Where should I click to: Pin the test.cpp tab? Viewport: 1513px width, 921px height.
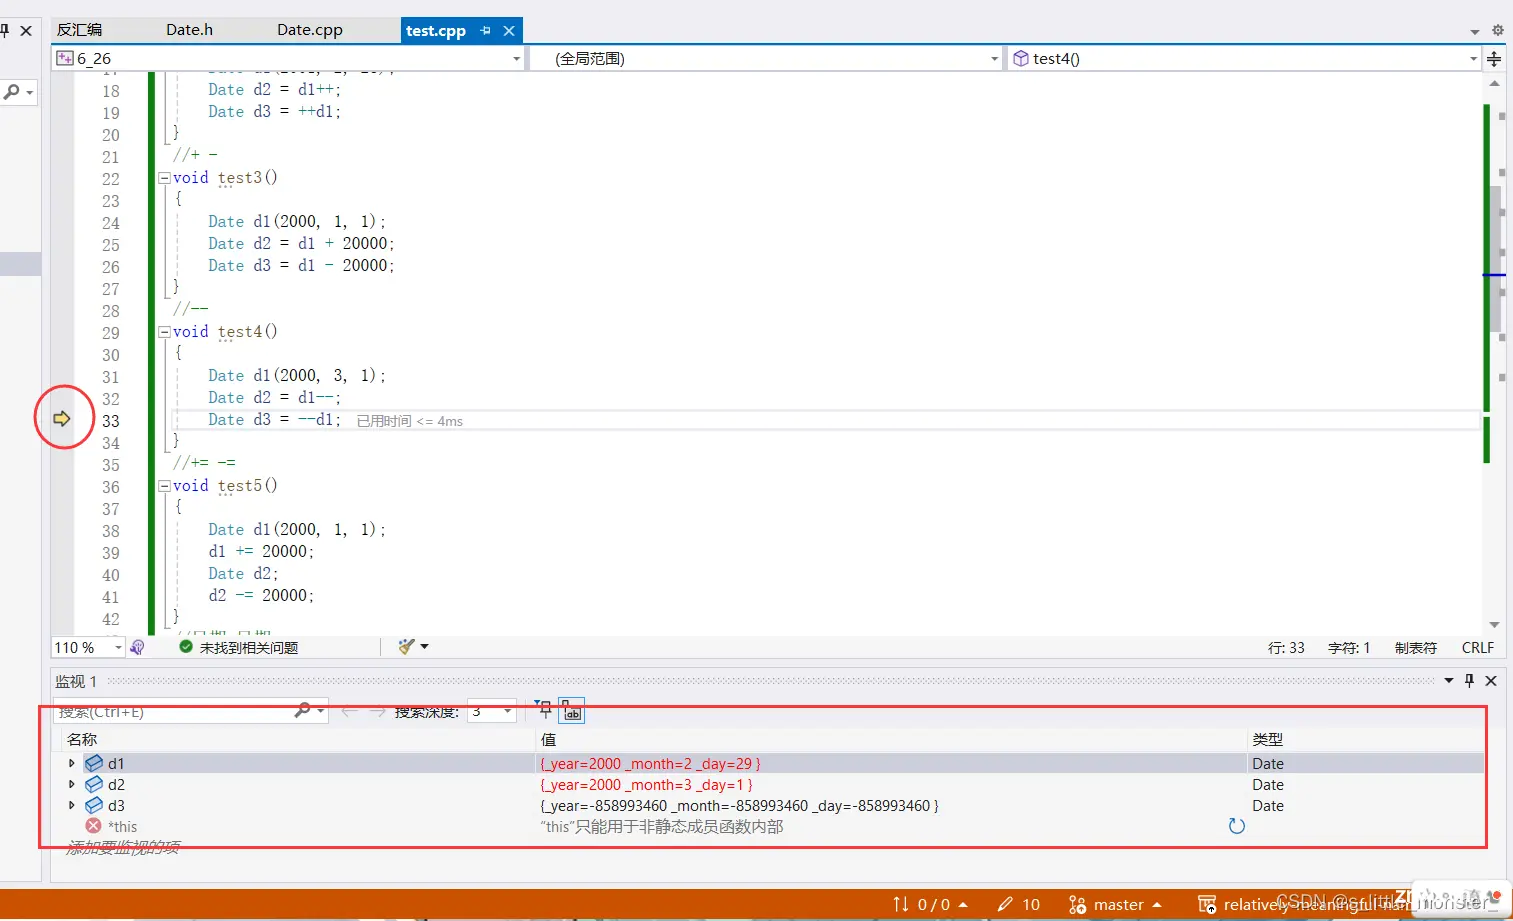click(x=486, y=31)
